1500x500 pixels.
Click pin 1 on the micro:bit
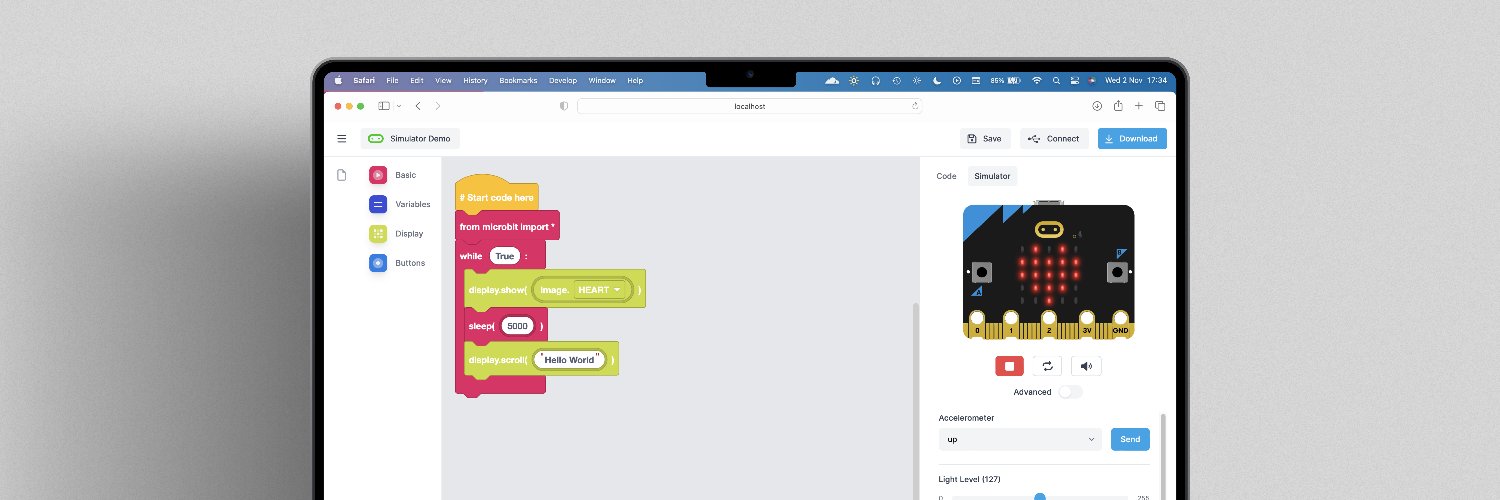pos(1011,326)
